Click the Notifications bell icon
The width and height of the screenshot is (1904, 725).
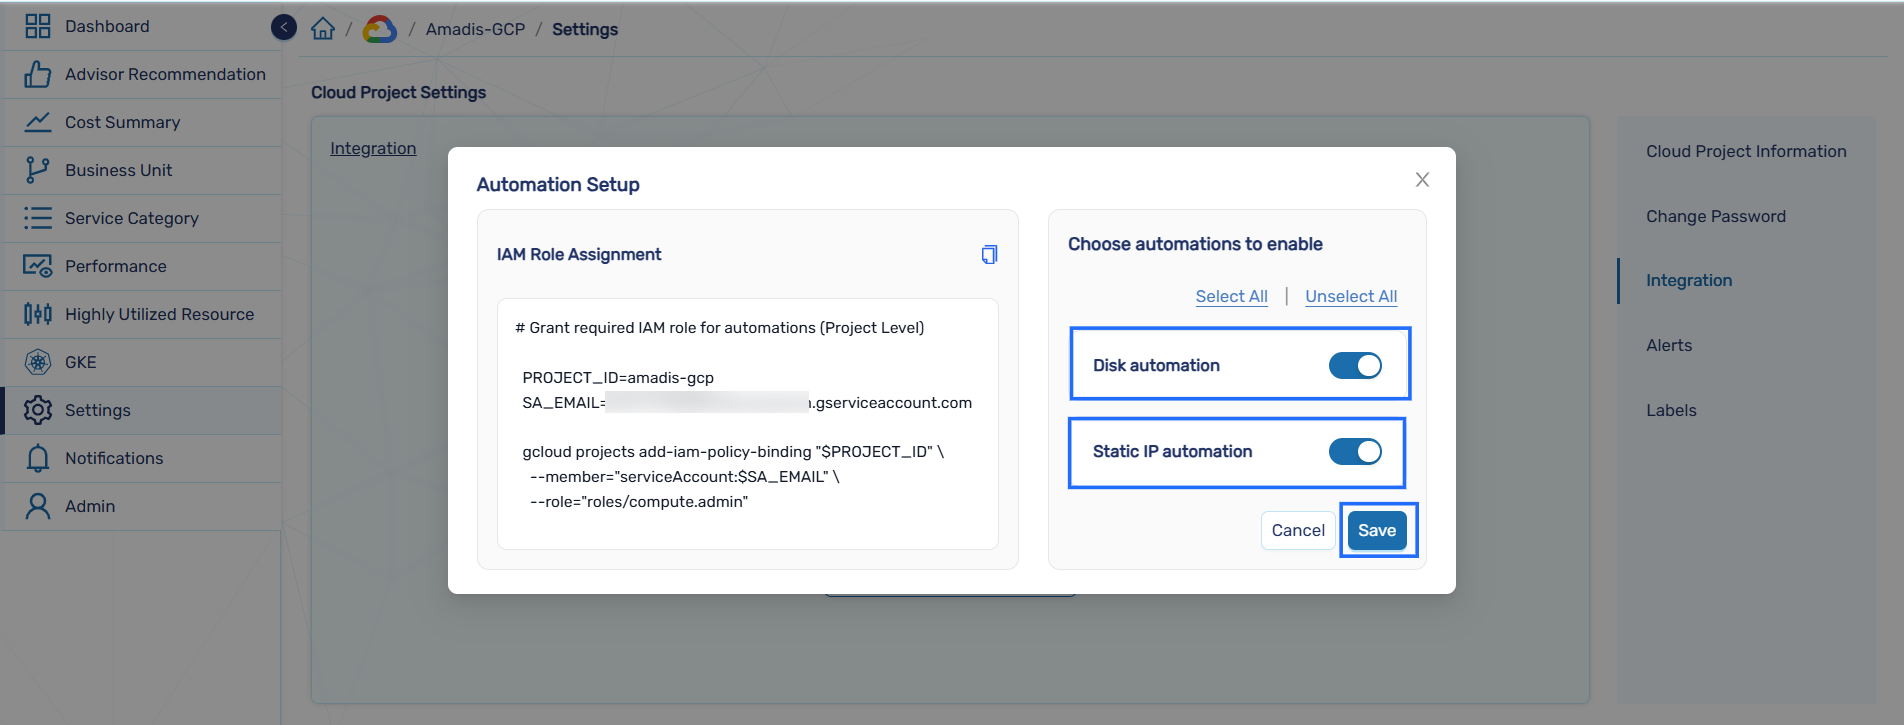point(38,458)
